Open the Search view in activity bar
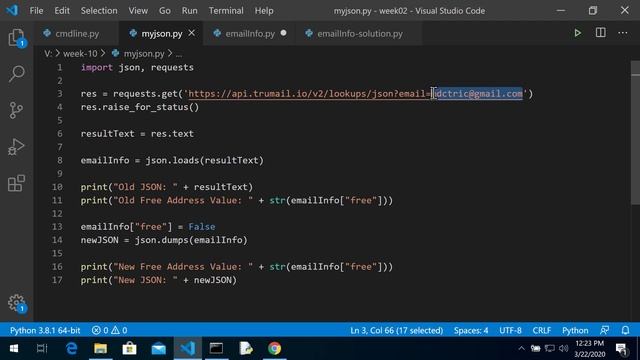Screen dimensions: 640x360 click(x=16, y=73)
